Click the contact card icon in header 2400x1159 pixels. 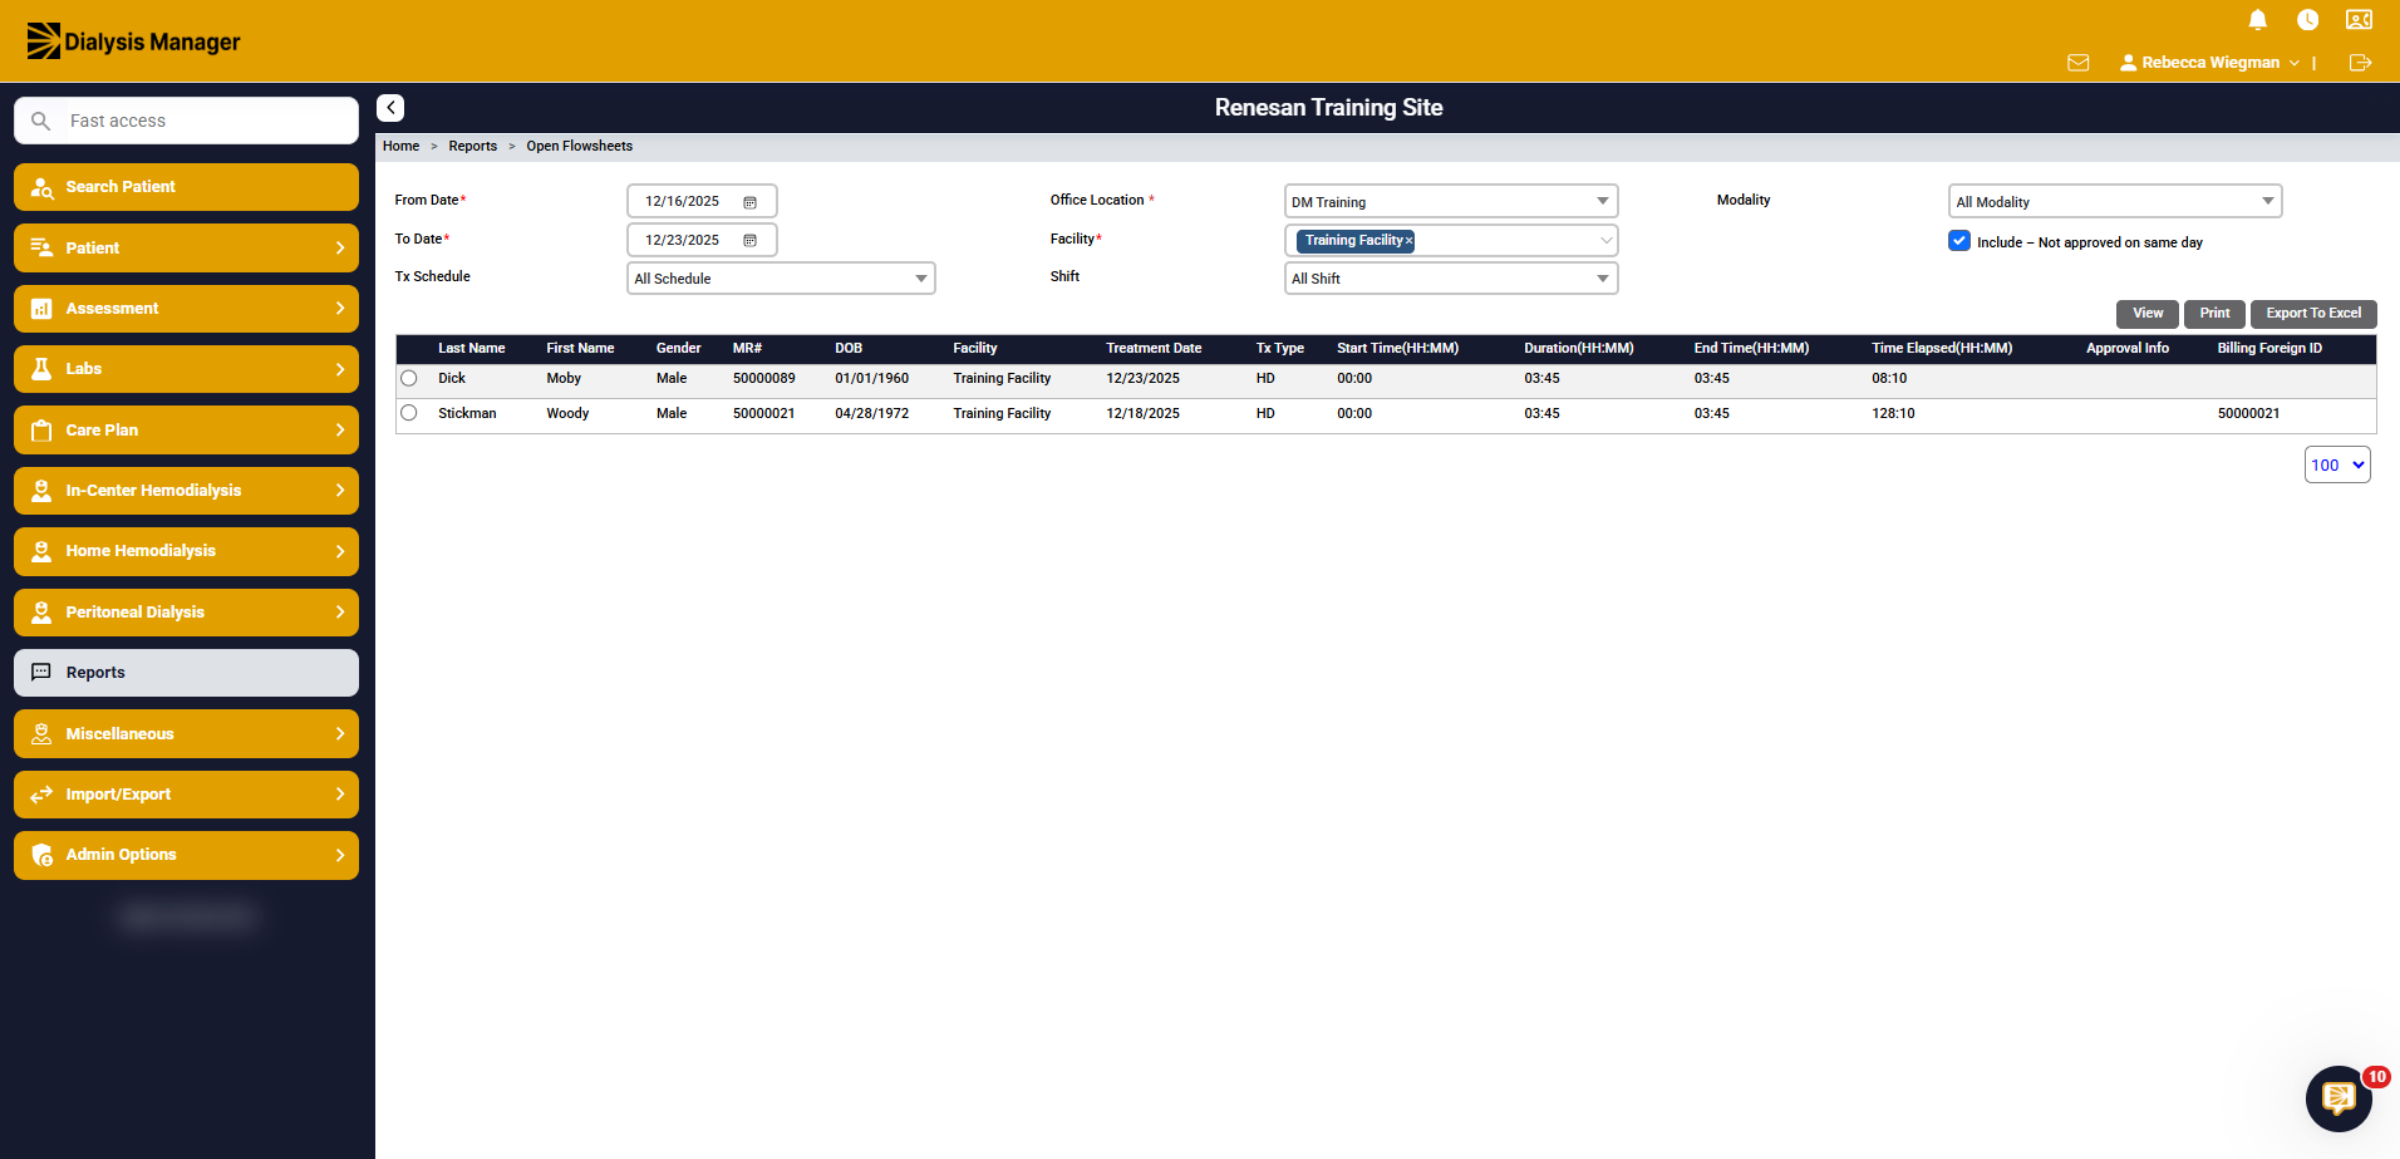click(x=2359, y=20)
